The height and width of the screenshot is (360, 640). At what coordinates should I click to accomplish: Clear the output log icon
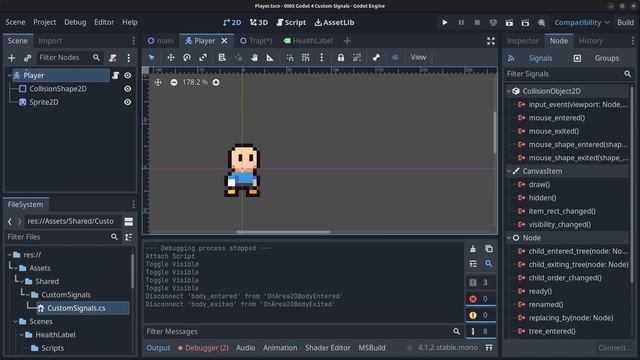click(x=473, y=249)
